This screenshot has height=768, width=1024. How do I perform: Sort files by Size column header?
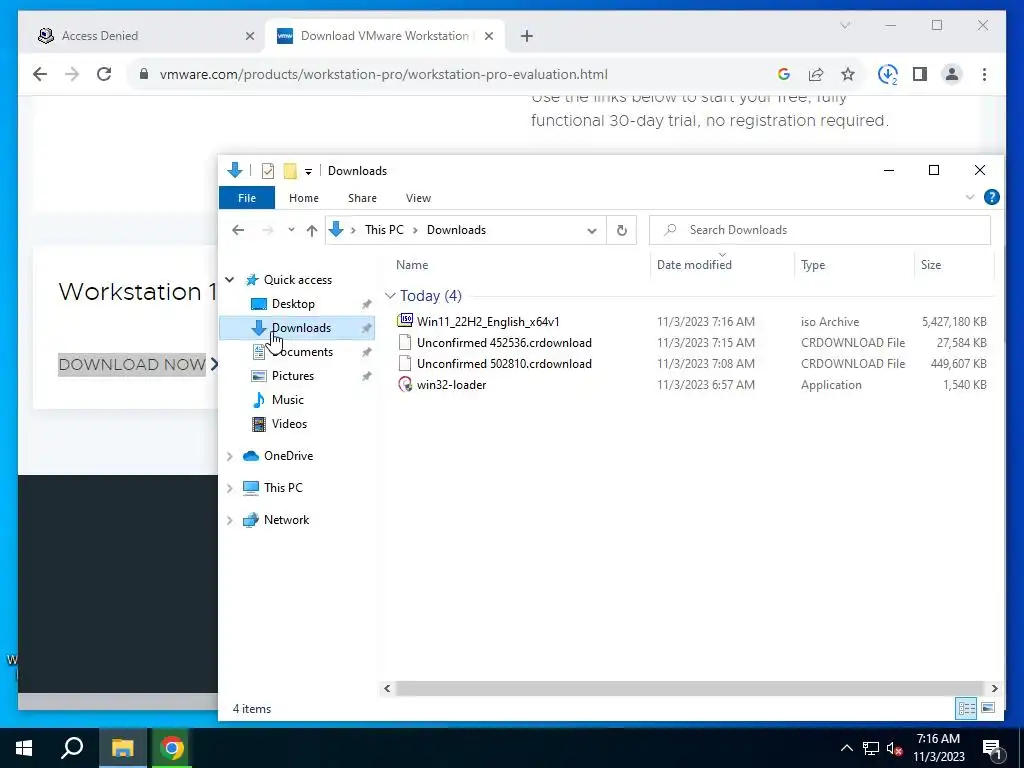tap(931, 264)
